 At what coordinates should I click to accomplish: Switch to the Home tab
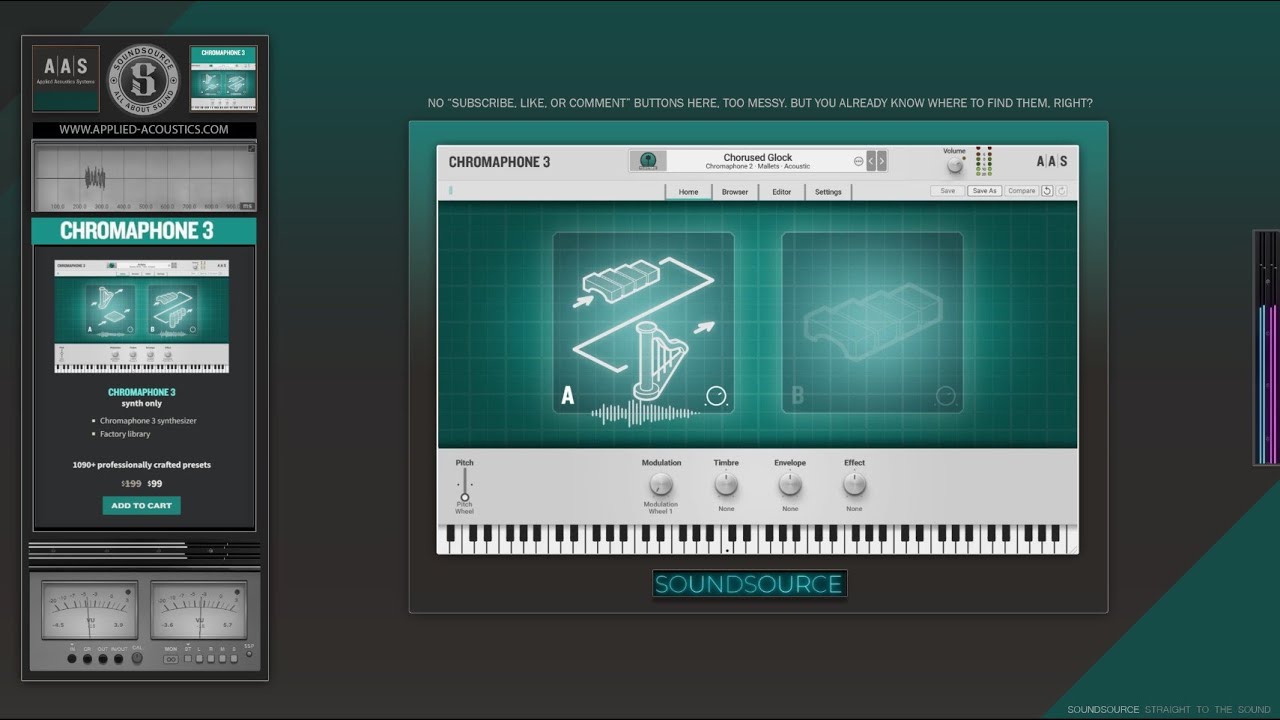click(689, 192)
